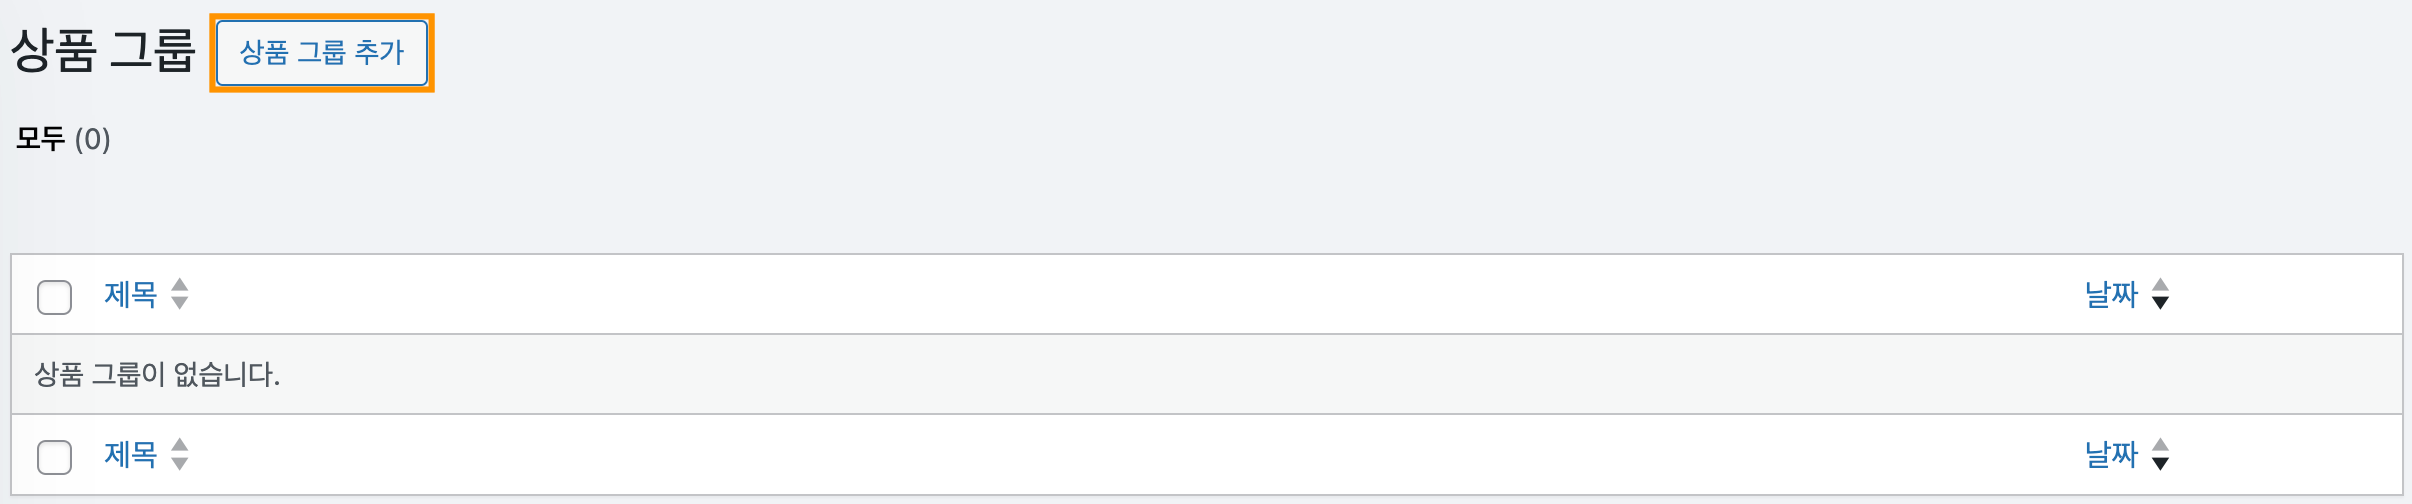
Task: Click dark descending arrow beside footer 날짜
Action: [x=2160, y=463]
